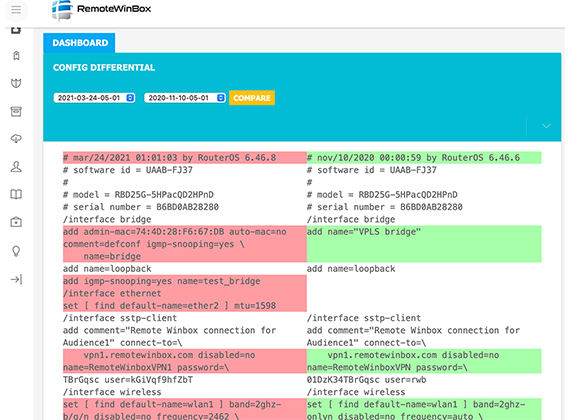
Task: Open the user profile sidebar icon
Action: [x=16, y=167]
